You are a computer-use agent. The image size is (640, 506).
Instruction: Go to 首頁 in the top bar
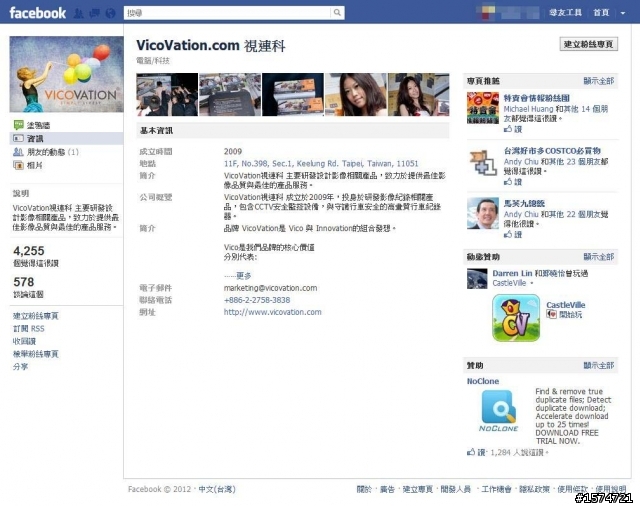click(601, 13)
